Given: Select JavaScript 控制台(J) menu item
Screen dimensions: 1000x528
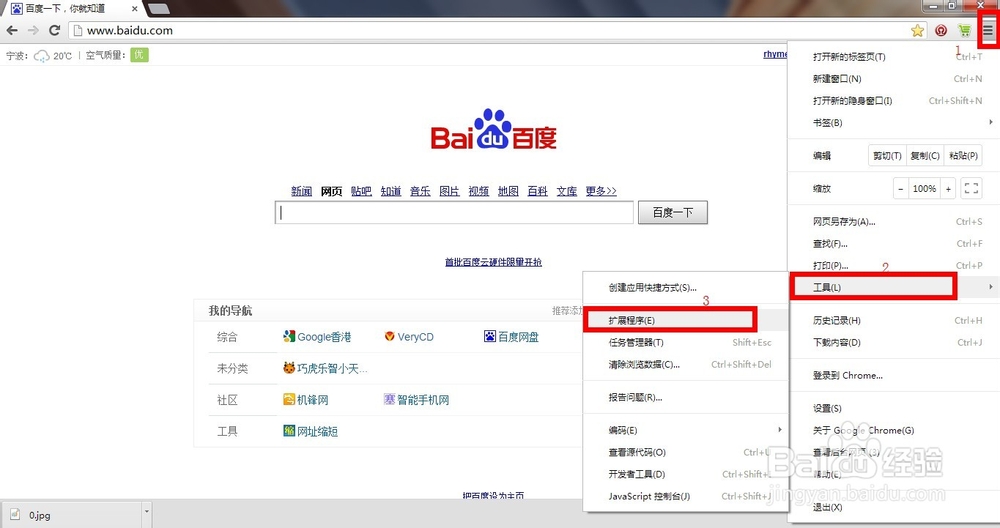Looking at the screenshot, I should point(686,496).
